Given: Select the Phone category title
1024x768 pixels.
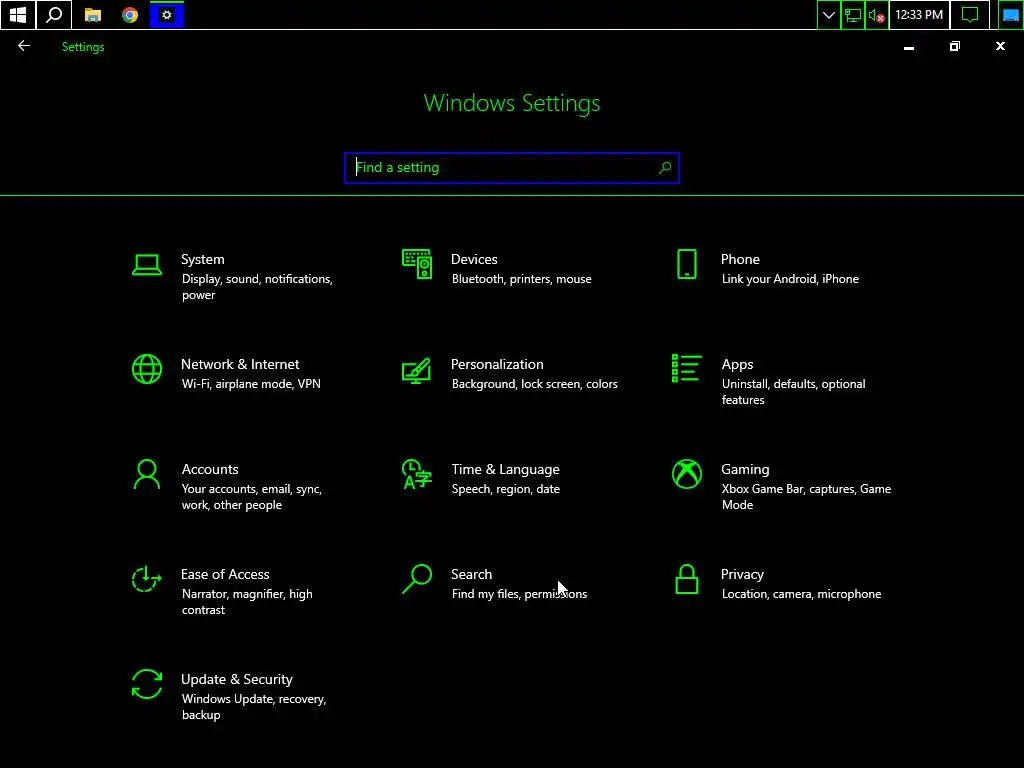Looking at the screenshot, I should coord(740,259).
